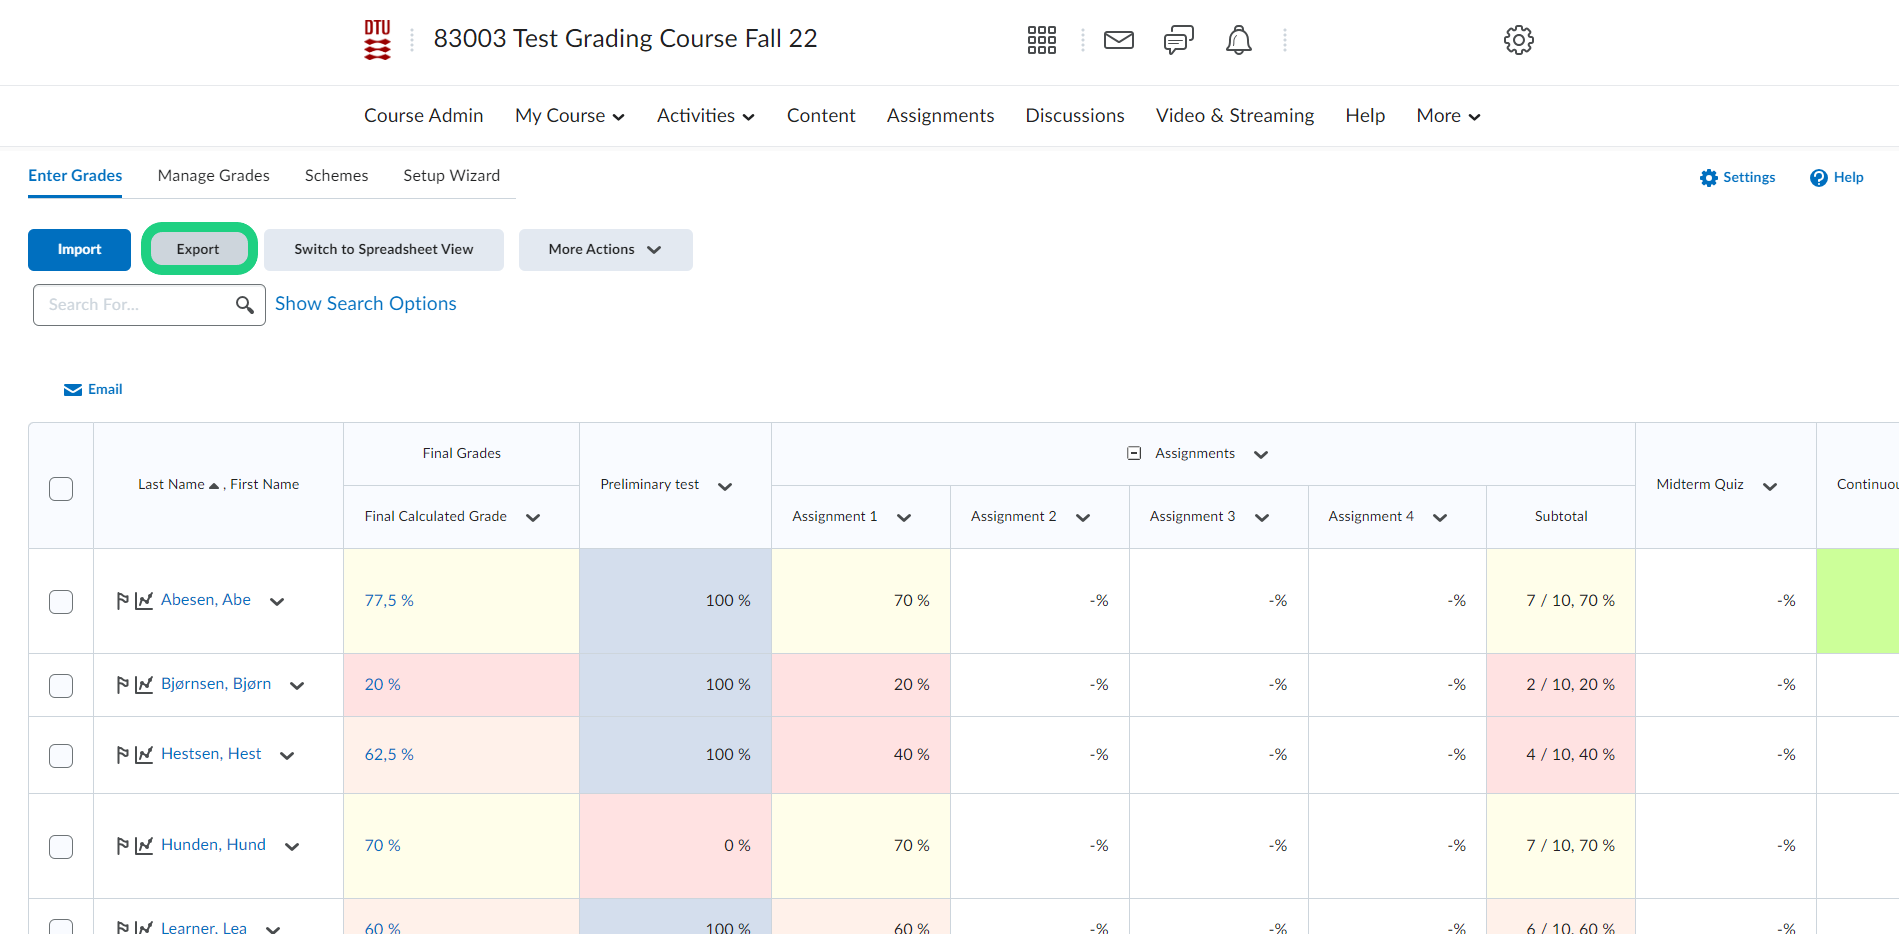
Task: Open the Assignment 1 column dropdown arrow
Action: point(904,518)
